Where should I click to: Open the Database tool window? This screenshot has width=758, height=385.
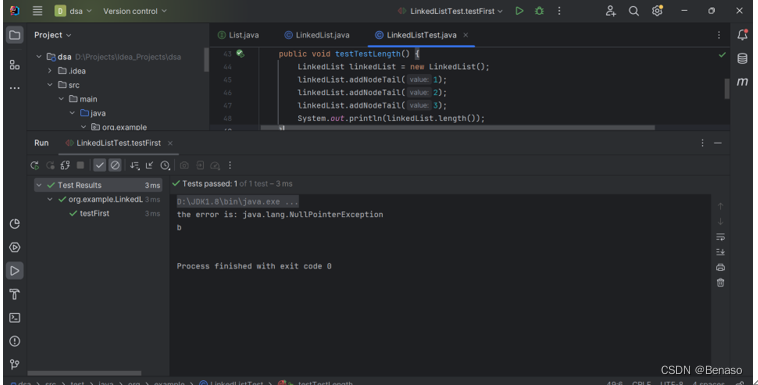click(742, 59)
